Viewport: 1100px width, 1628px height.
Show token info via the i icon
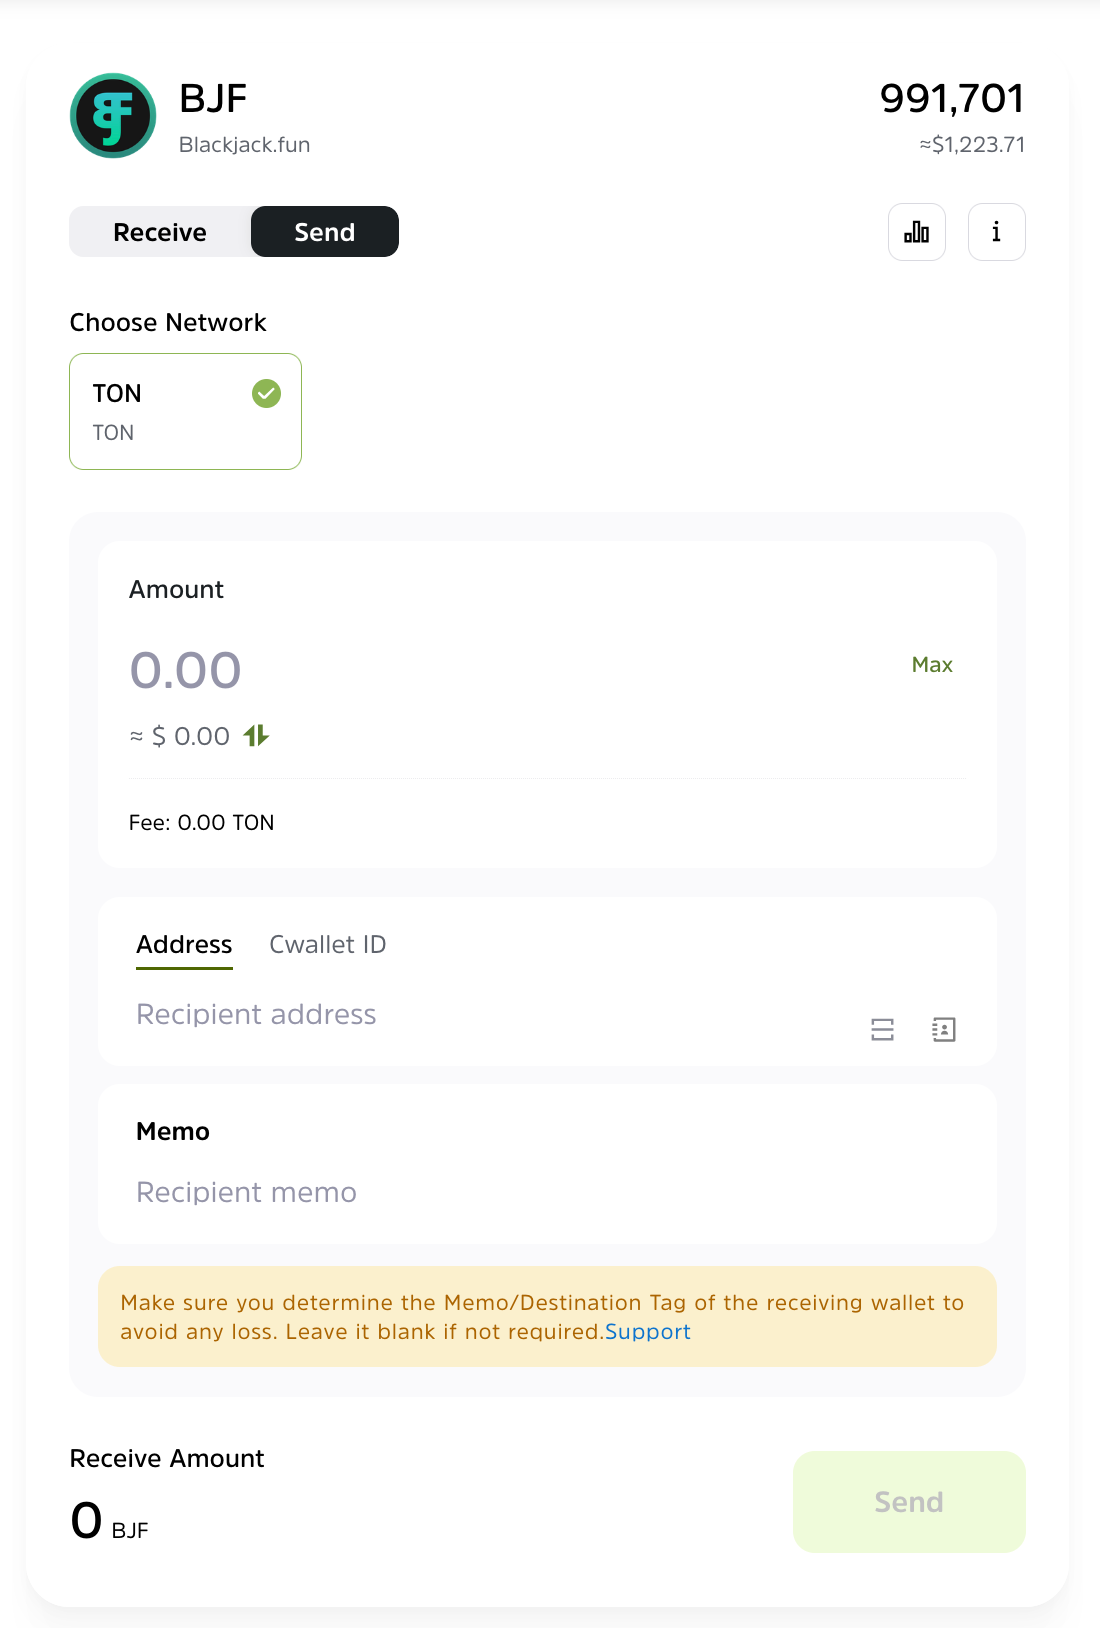[996, 232]
